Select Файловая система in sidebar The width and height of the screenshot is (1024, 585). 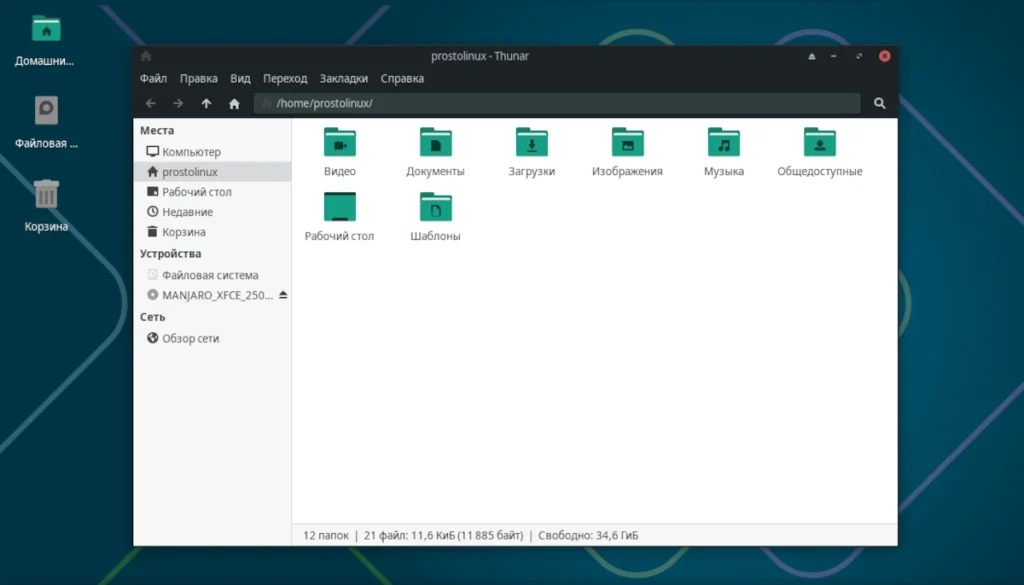point(212,275)
